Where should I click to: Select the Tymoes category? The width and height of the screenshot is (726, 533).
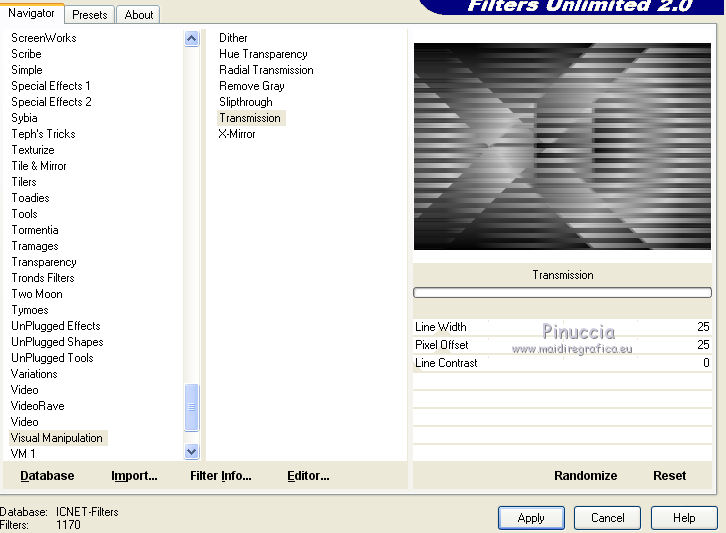click(30, 310)
